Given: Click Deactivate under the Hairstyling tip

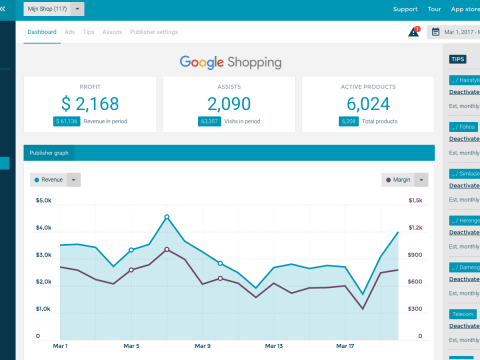Looking at the screenshot, I should tap(464, 92).
